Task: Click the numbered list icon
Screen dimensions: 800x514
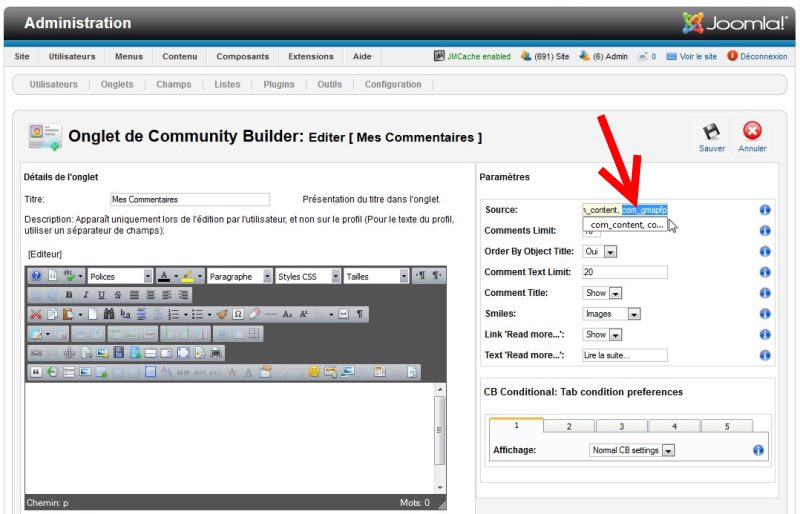Action: [x=173, y=314]
